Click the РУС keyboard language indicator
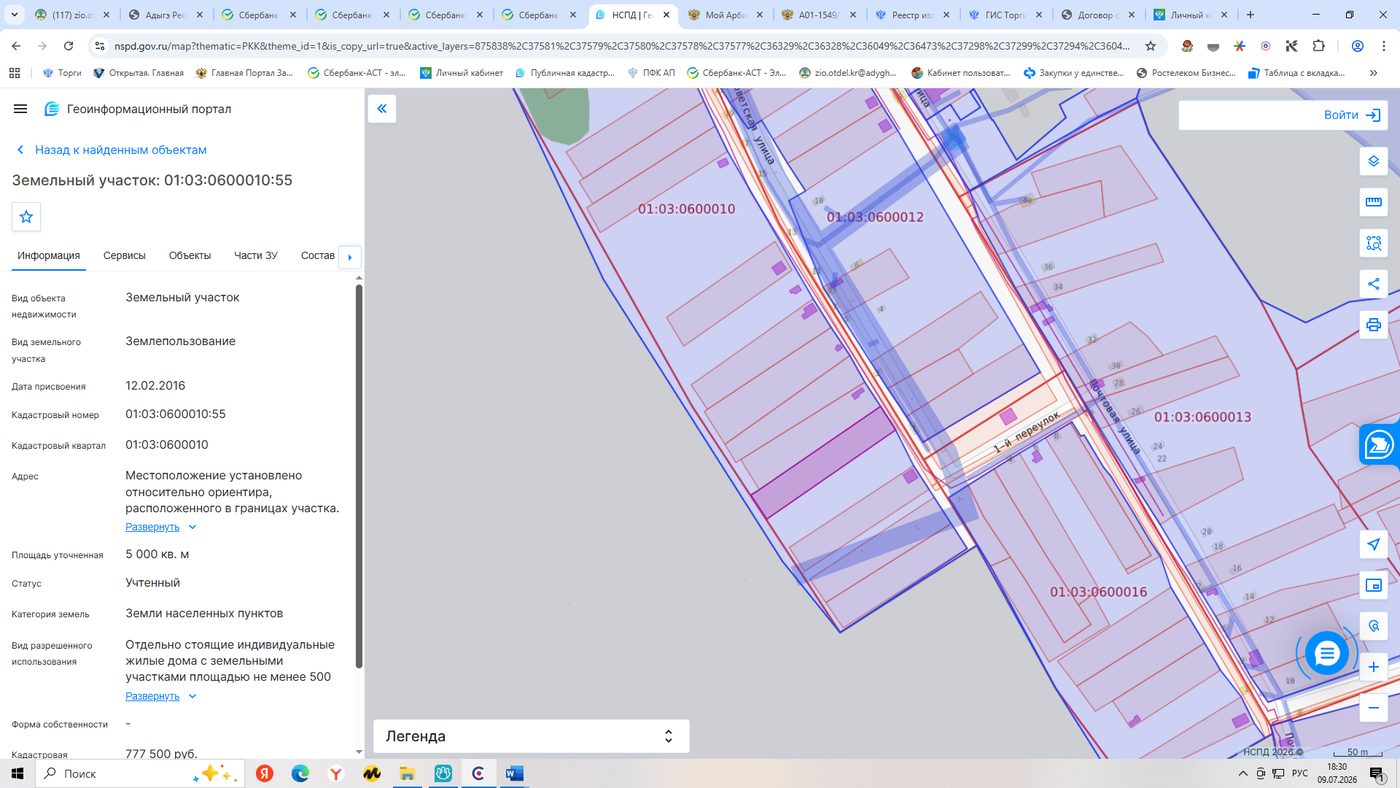The height and width of the screenshot is (788, 1400). pyautogui.click(x=1300, y=773)
